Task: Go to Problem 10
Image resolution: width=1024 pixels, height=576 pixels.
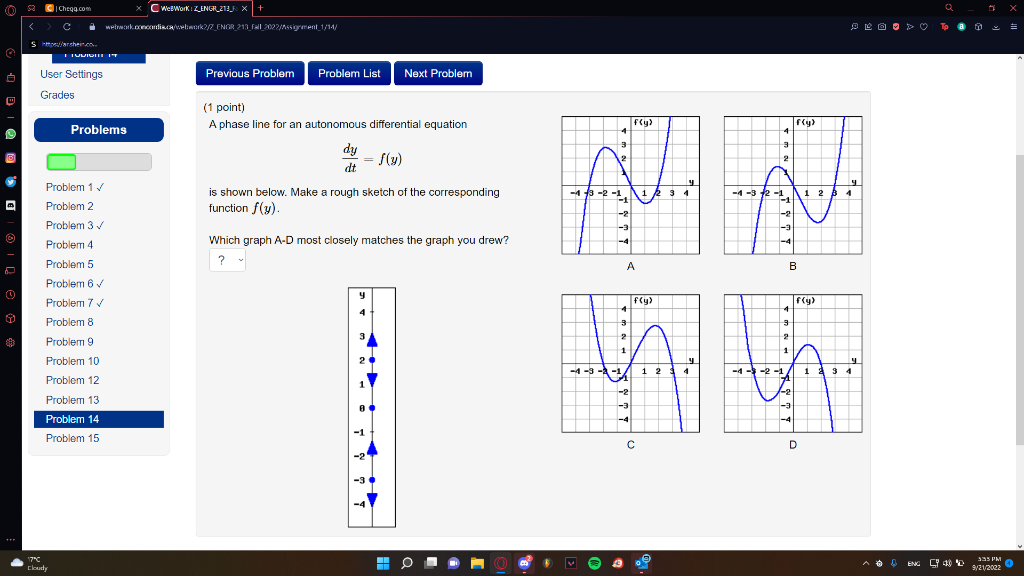Action: point(72,361)
